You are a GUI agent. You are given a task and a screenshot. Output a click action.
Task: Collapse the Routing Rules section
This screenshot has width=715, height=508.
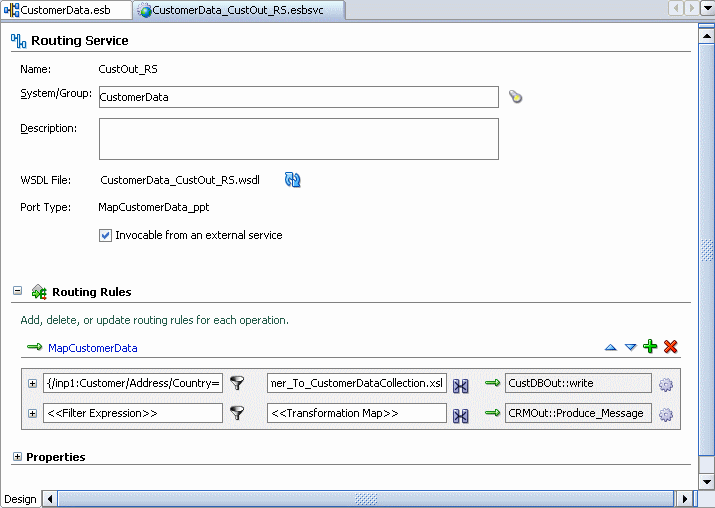pyautogui.click(x=17, y=290)
